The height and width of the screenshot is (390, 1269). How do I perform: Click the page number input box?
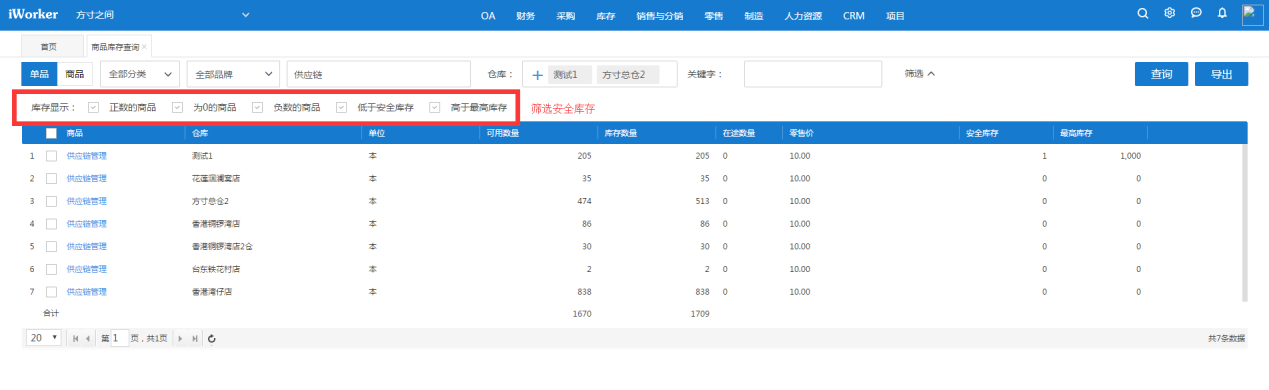coord(119,338)
